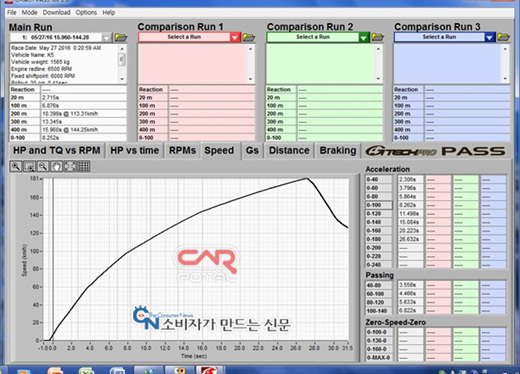The width and height of the screenshot is (520, 374).
Task: Click the 0-100-0 Zero-Speed-Zero button
Action: click(x=379, y=332)
